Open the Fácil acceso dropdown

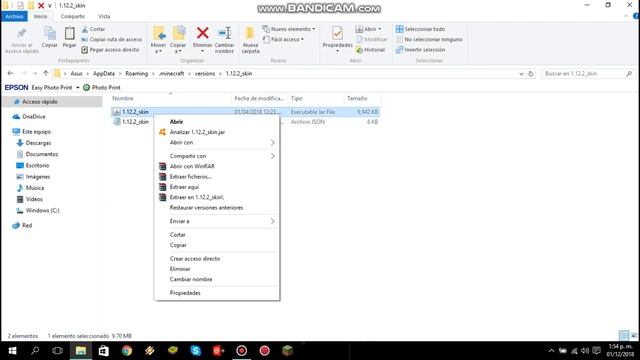tap(284, 40)
